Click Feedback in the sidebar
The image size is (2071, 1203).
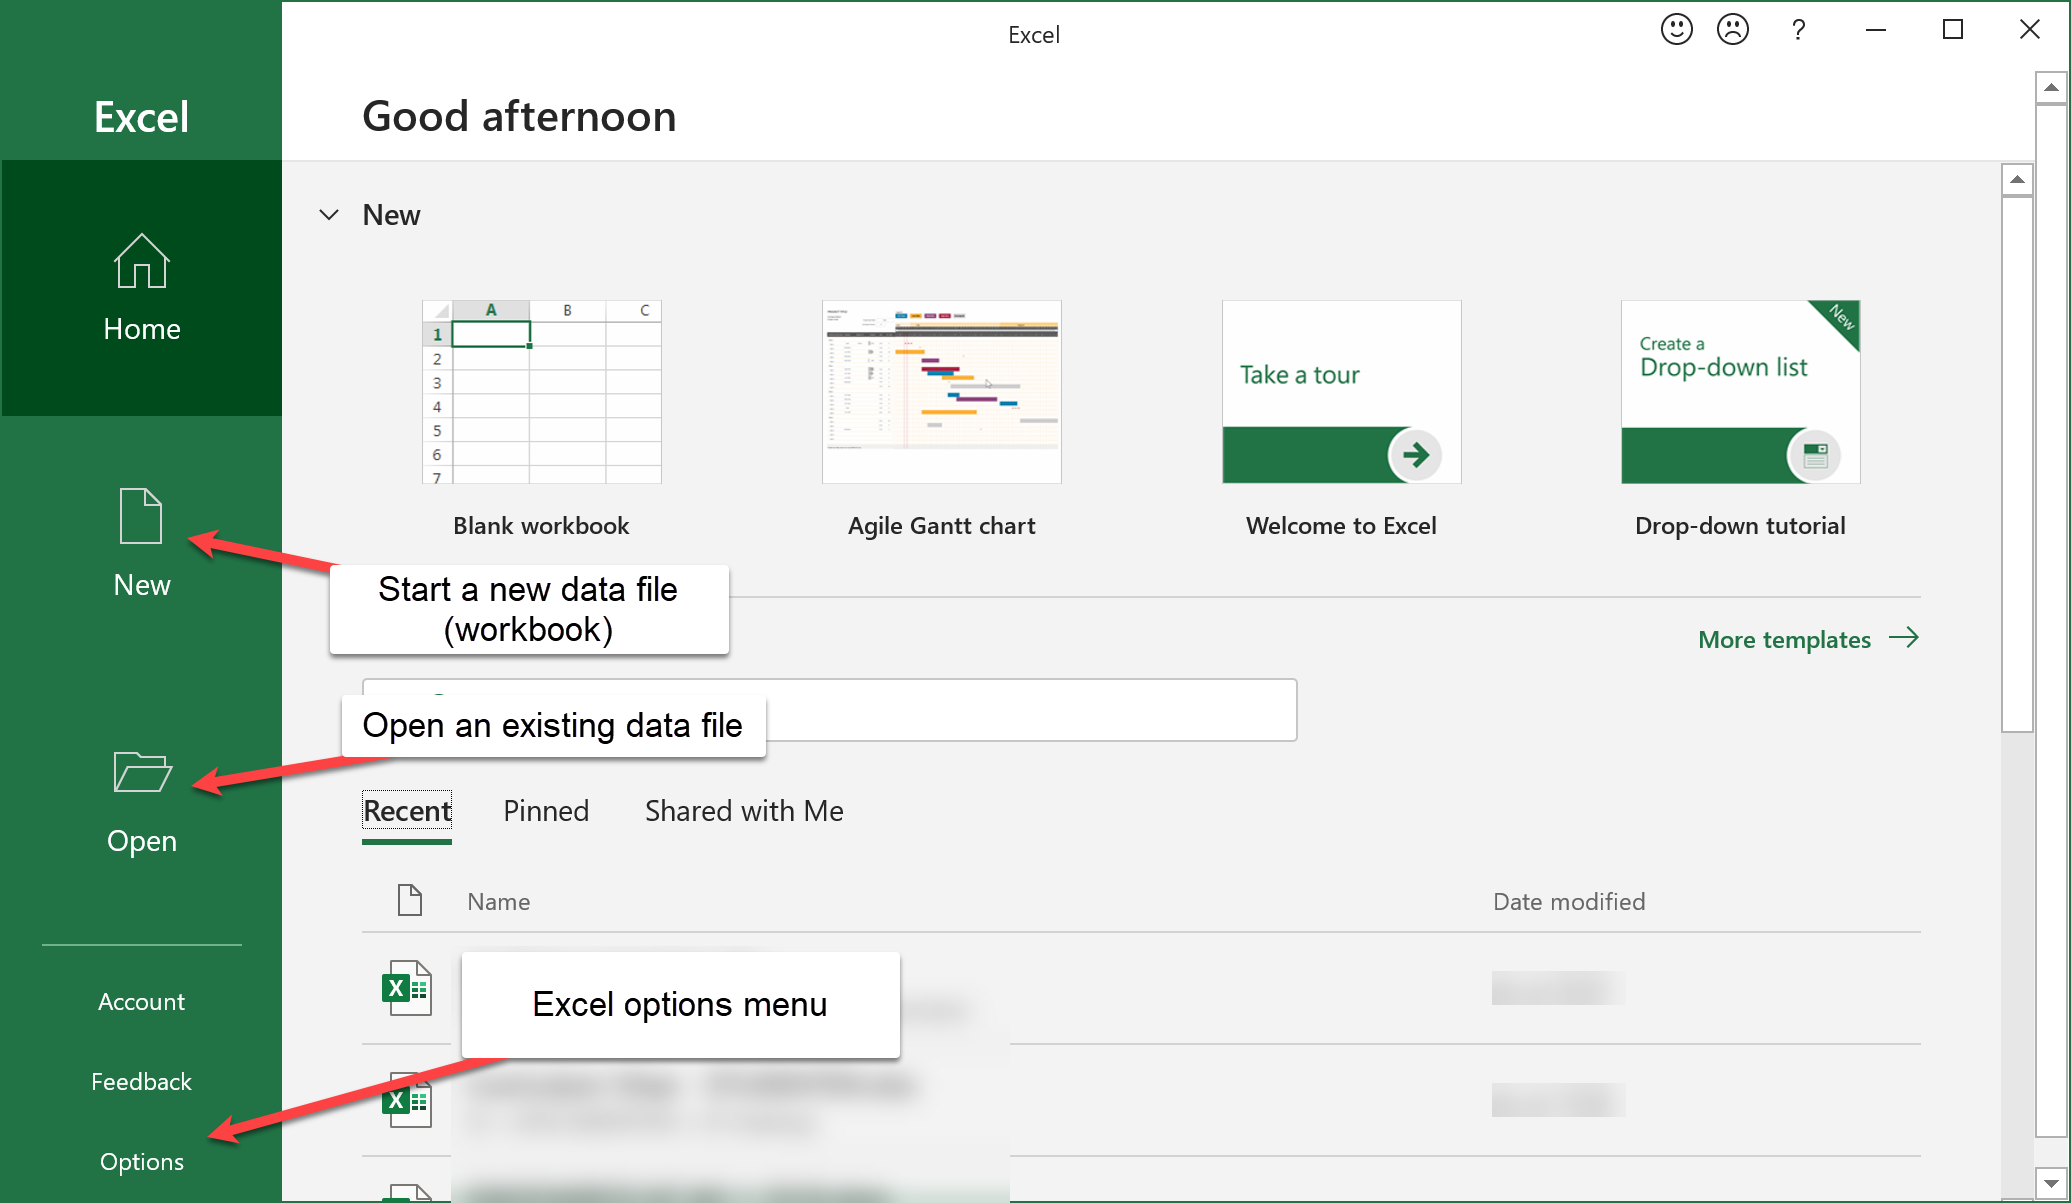click(x=141, y=1082)
